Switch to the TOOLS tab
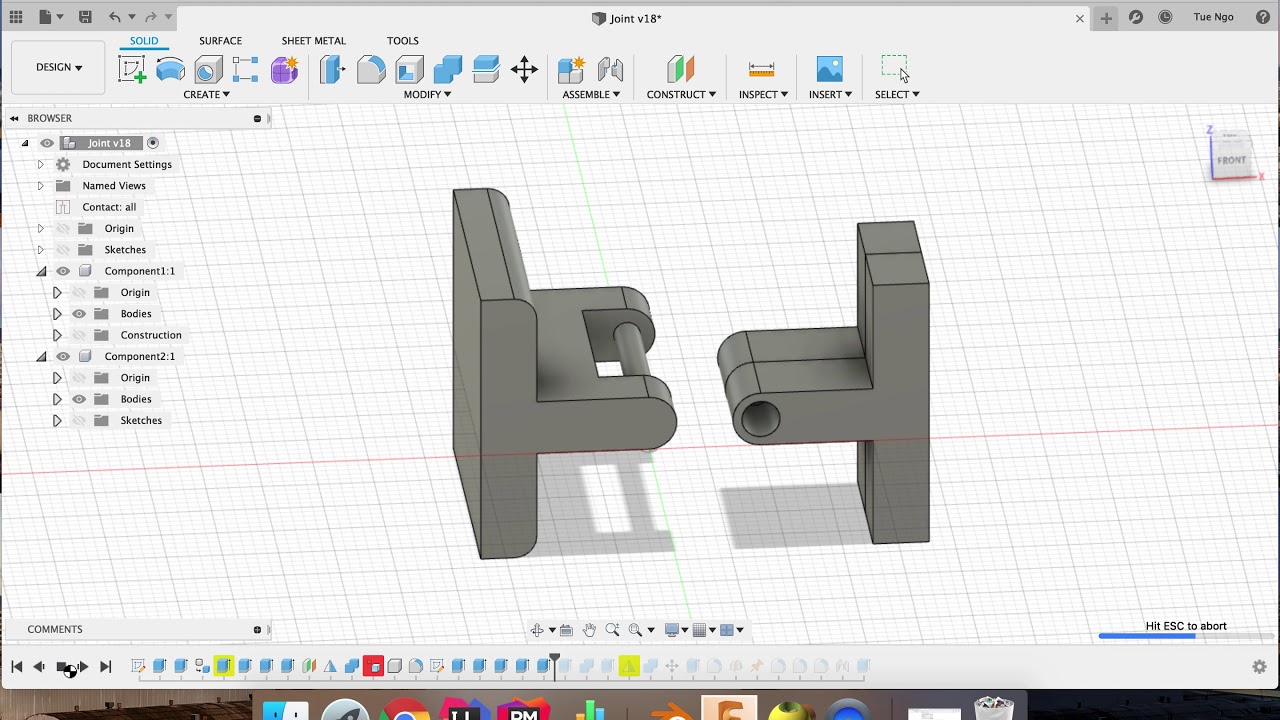The image size is (1280, 720). [403, 41]
